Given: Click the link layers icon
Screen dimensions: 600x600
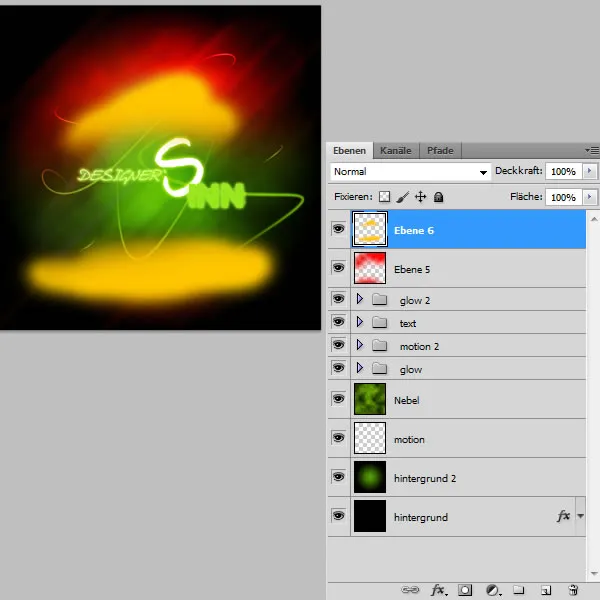Looking at the screenshot, I should pyautogui.click(x=410, y=590).
